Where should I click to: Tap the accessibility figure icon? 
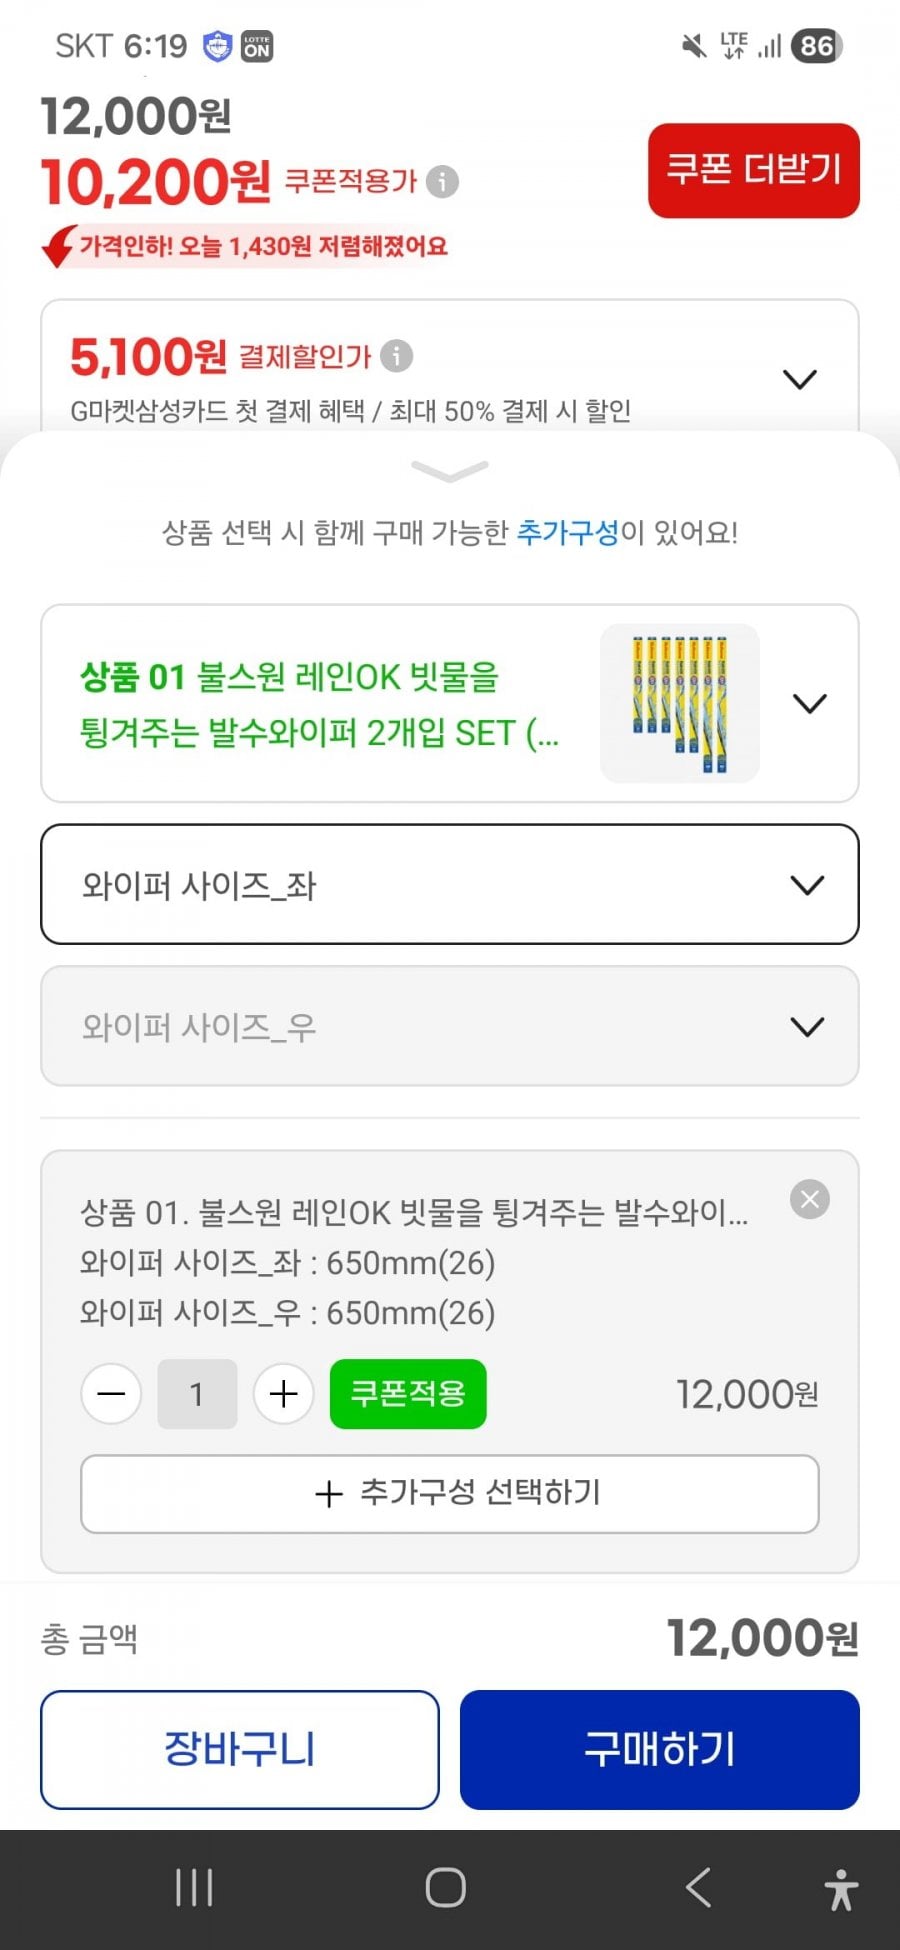click(841, 1889)
